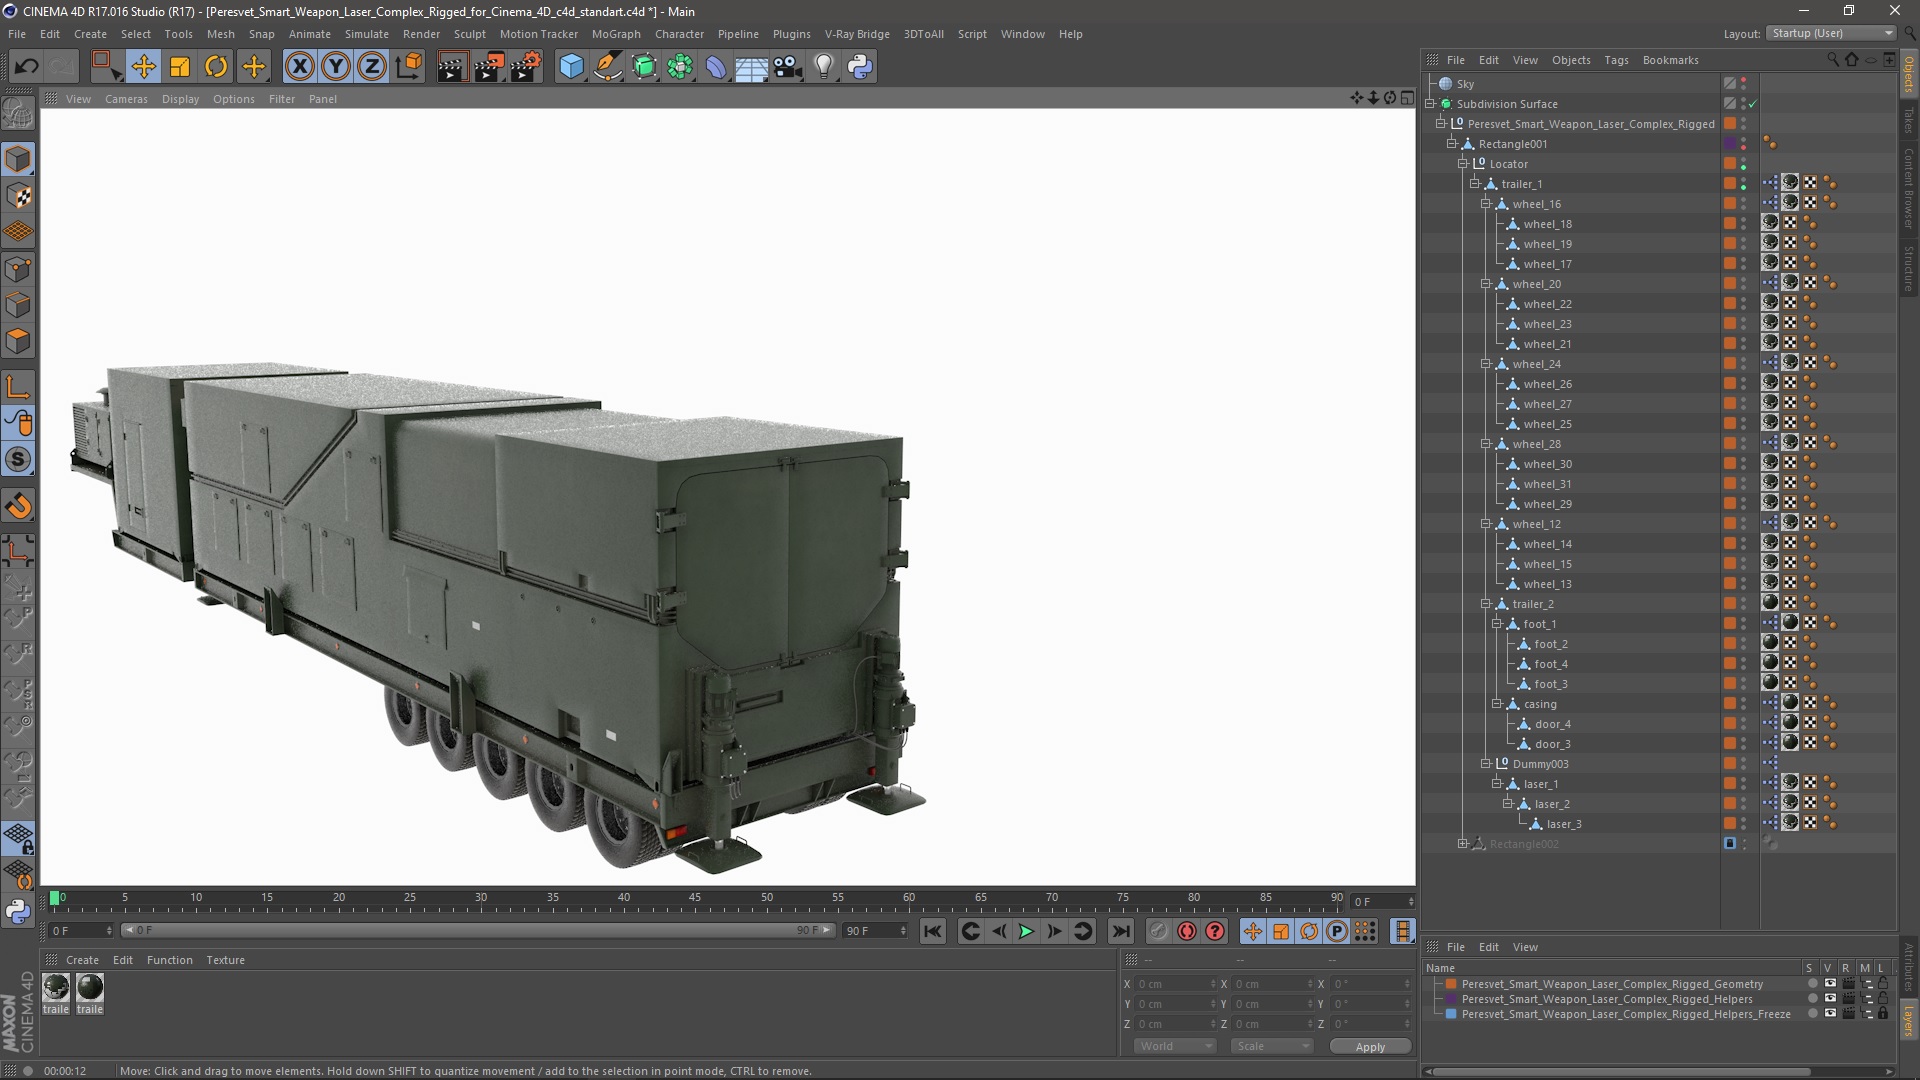
Task: Collapse the Subdivision Surface object
Action: coord(1431,104)
